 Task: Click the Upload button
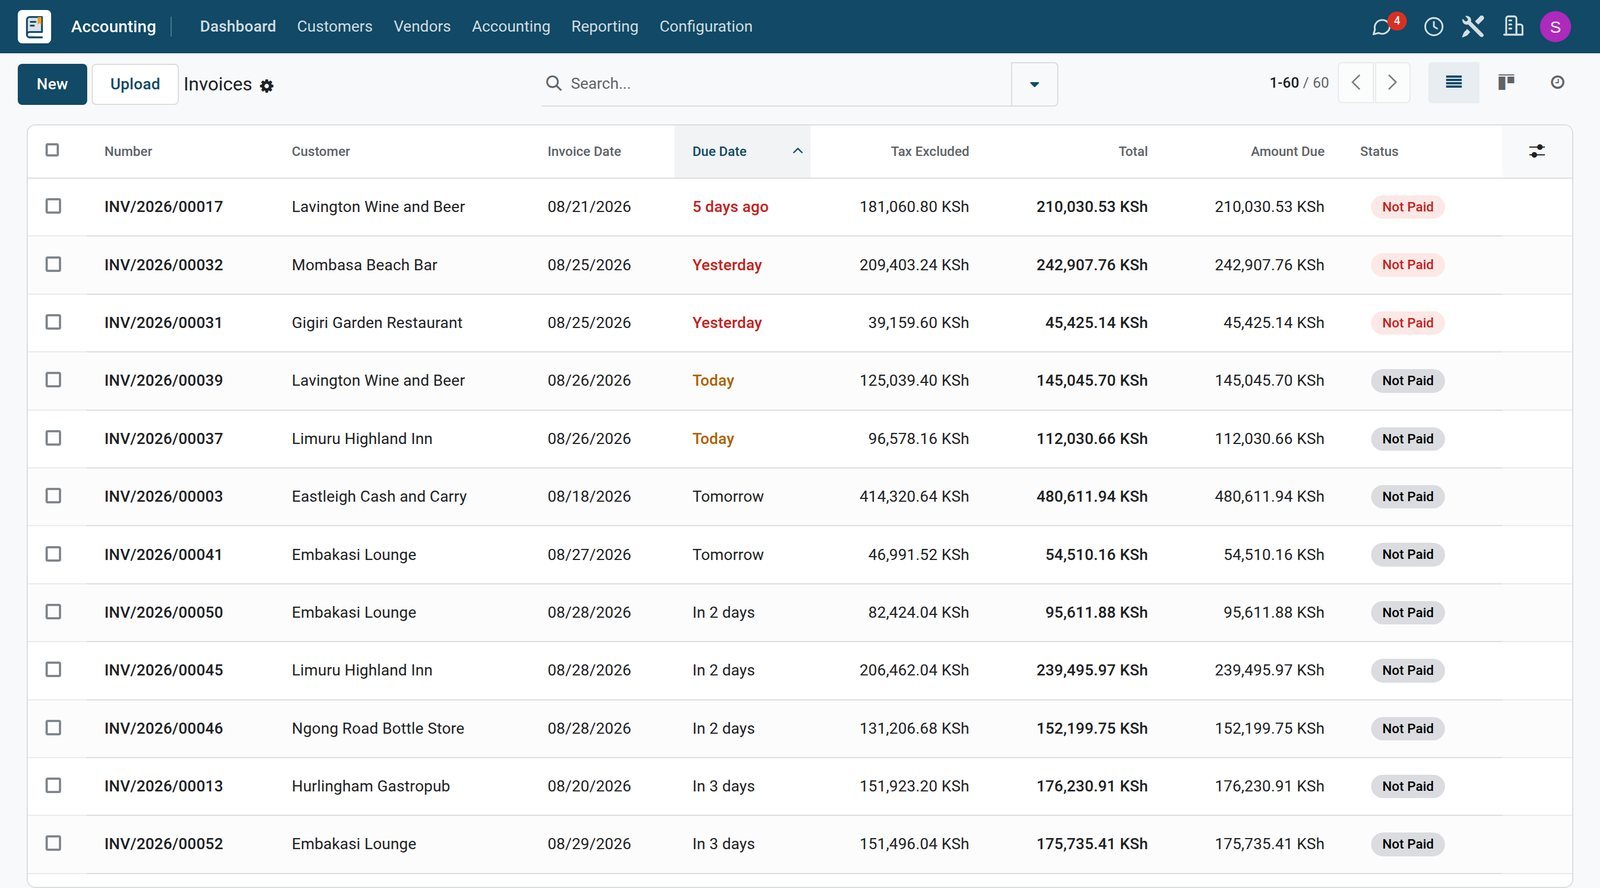pyautogui.click(x=135, y=84)
